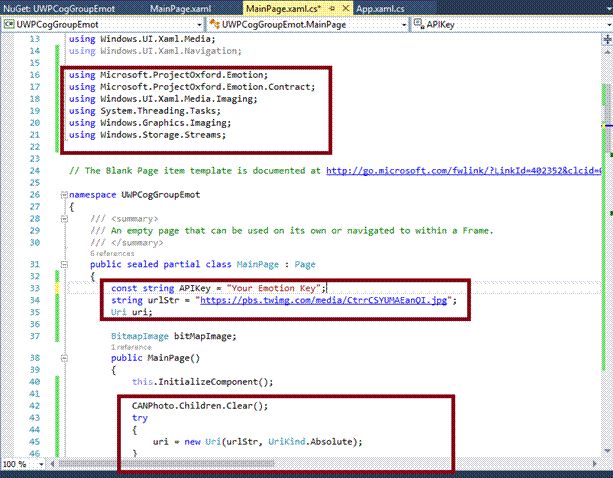
Task: Click "CANPhoto.Children.Clear();" statement
Action: click(x=200, y=406)
